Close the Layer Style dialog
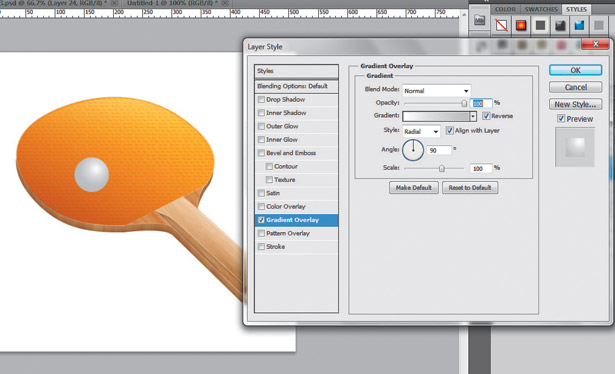The image size is (615, 374). point(595,44)
